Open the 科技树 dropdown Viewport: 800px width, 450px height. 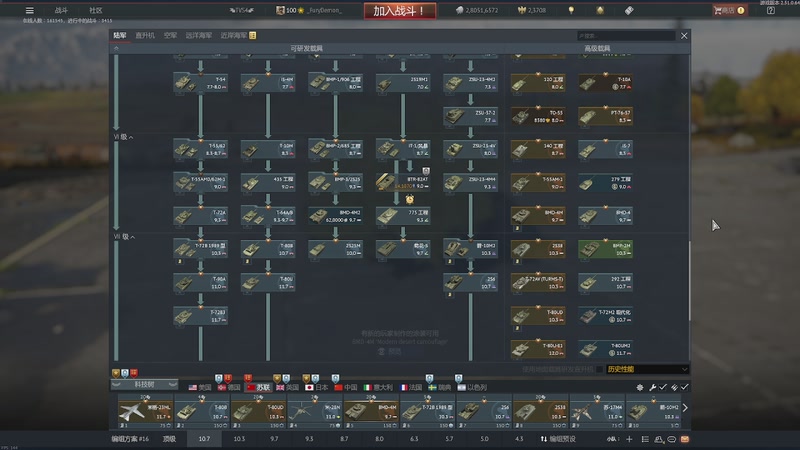coord(144,384)
